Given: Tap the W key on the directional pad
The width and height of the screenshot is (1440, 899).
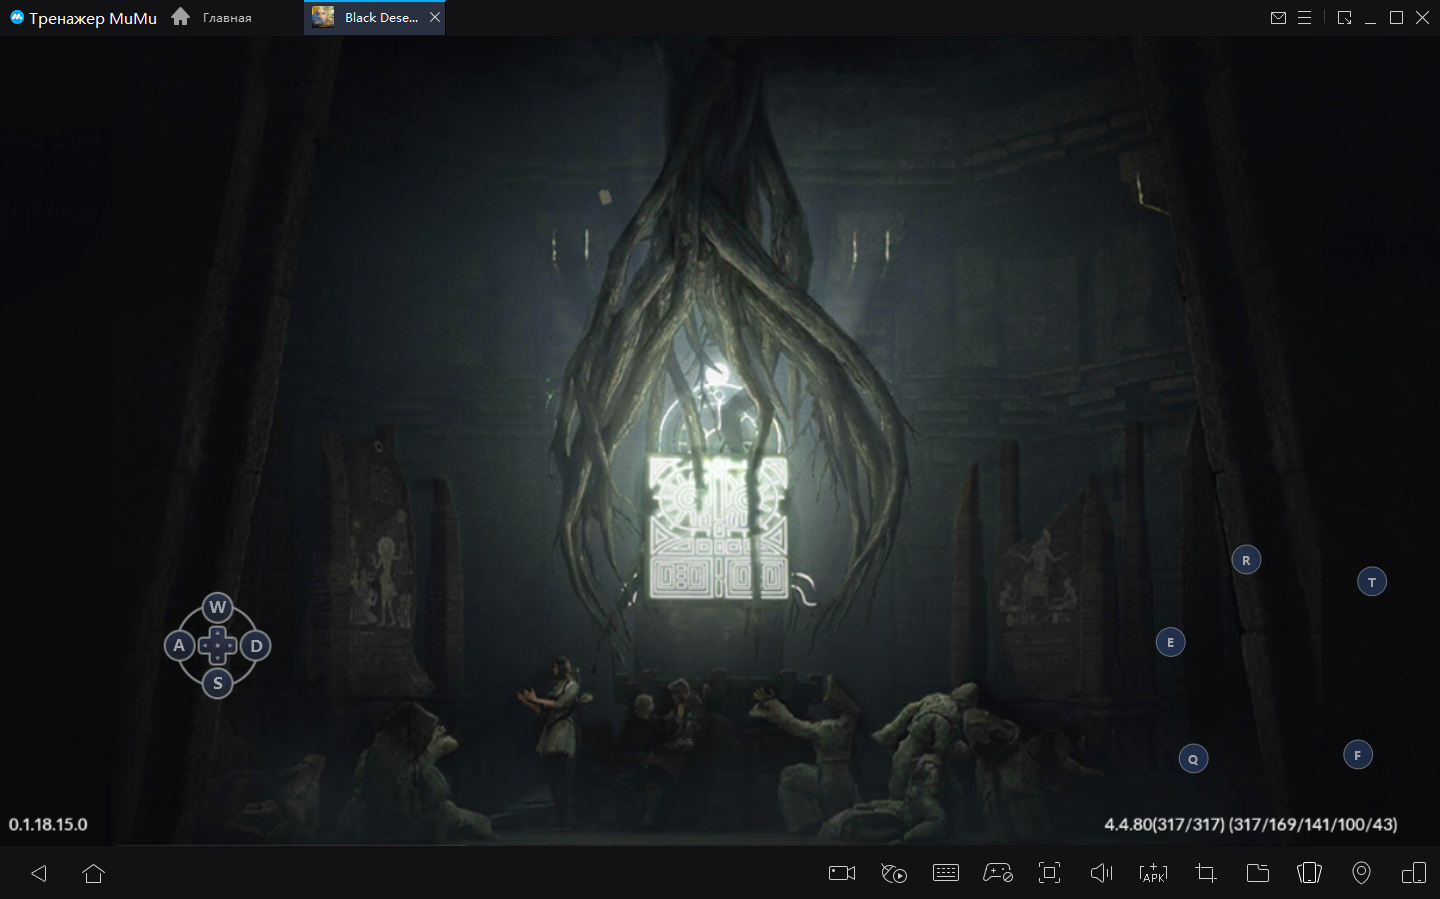Looking at the screenshot, I should coord(218,607).
